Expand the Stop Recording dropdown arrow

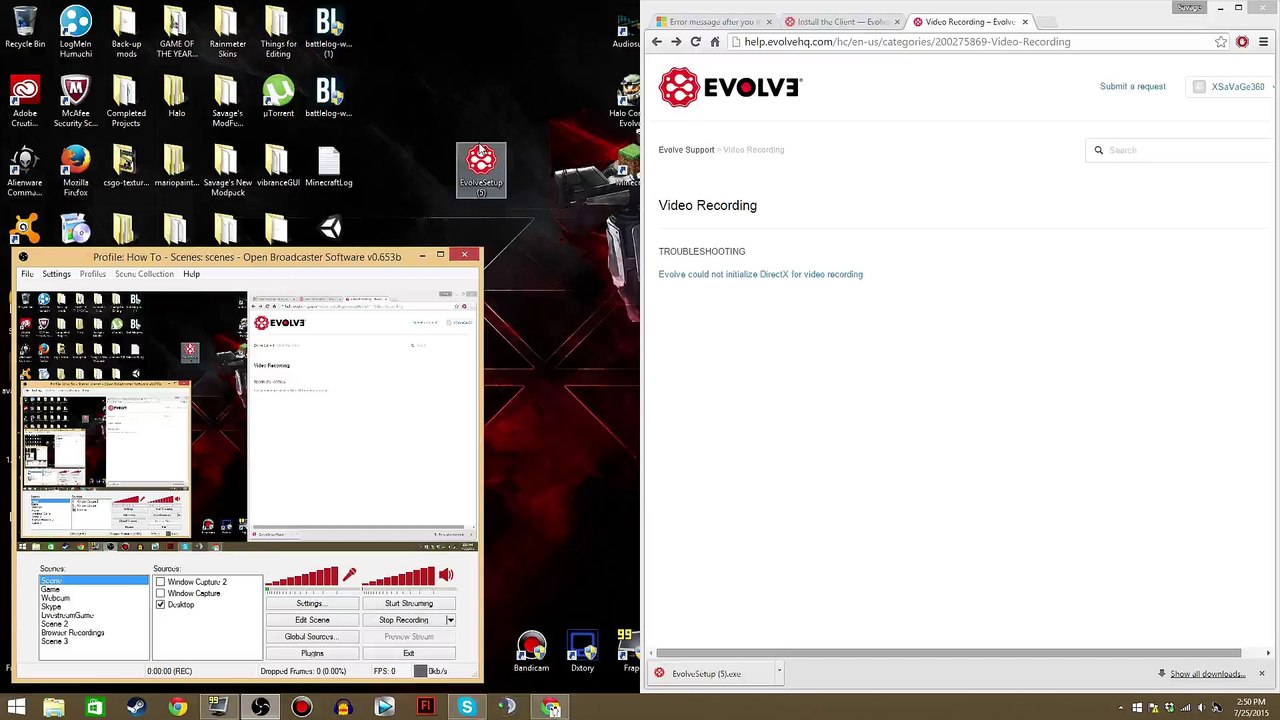pyautogui.click(x=450, y=620)
